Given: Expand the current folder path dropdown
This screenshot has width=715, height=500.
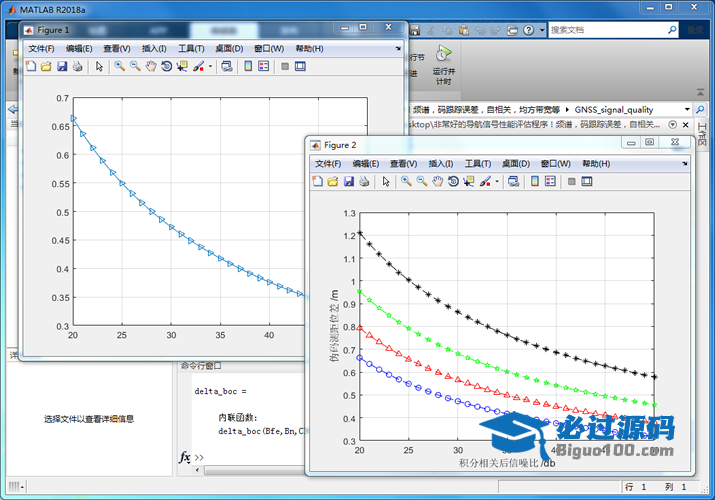Looking at the screenshot, I should point(687,109).
